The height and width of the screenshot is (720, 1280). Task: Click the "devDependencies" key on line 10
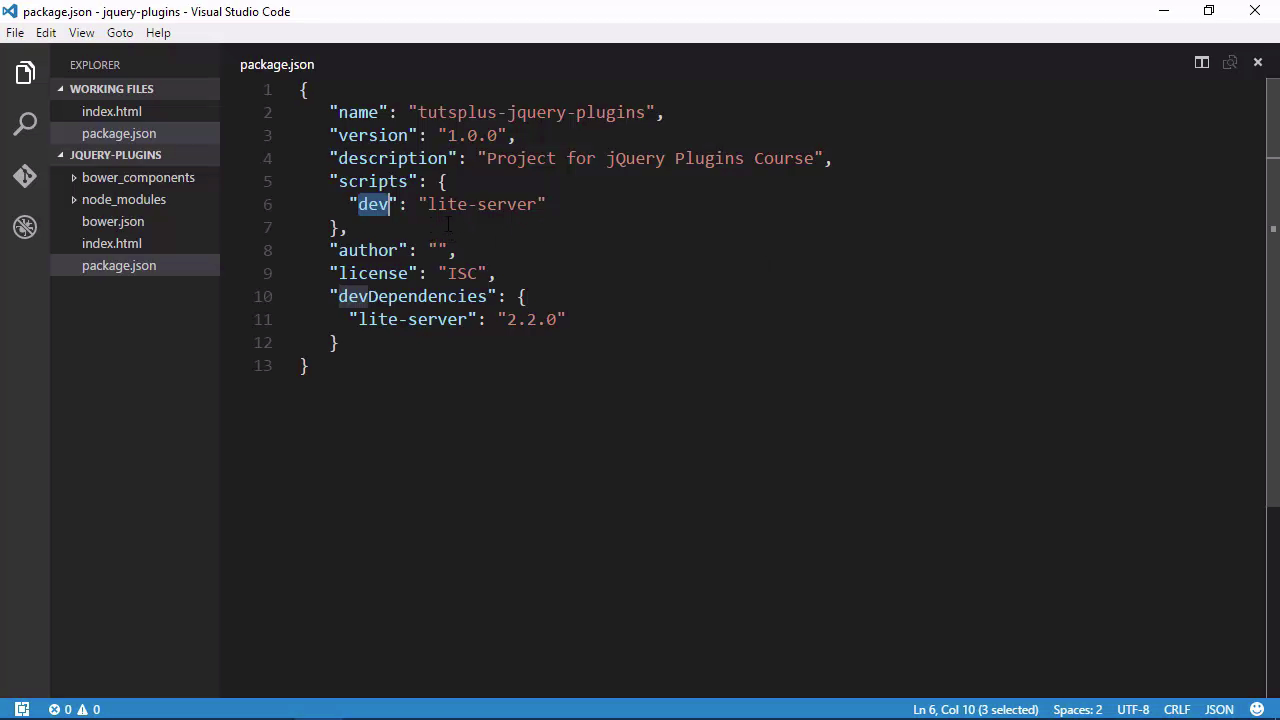[413, 296]
